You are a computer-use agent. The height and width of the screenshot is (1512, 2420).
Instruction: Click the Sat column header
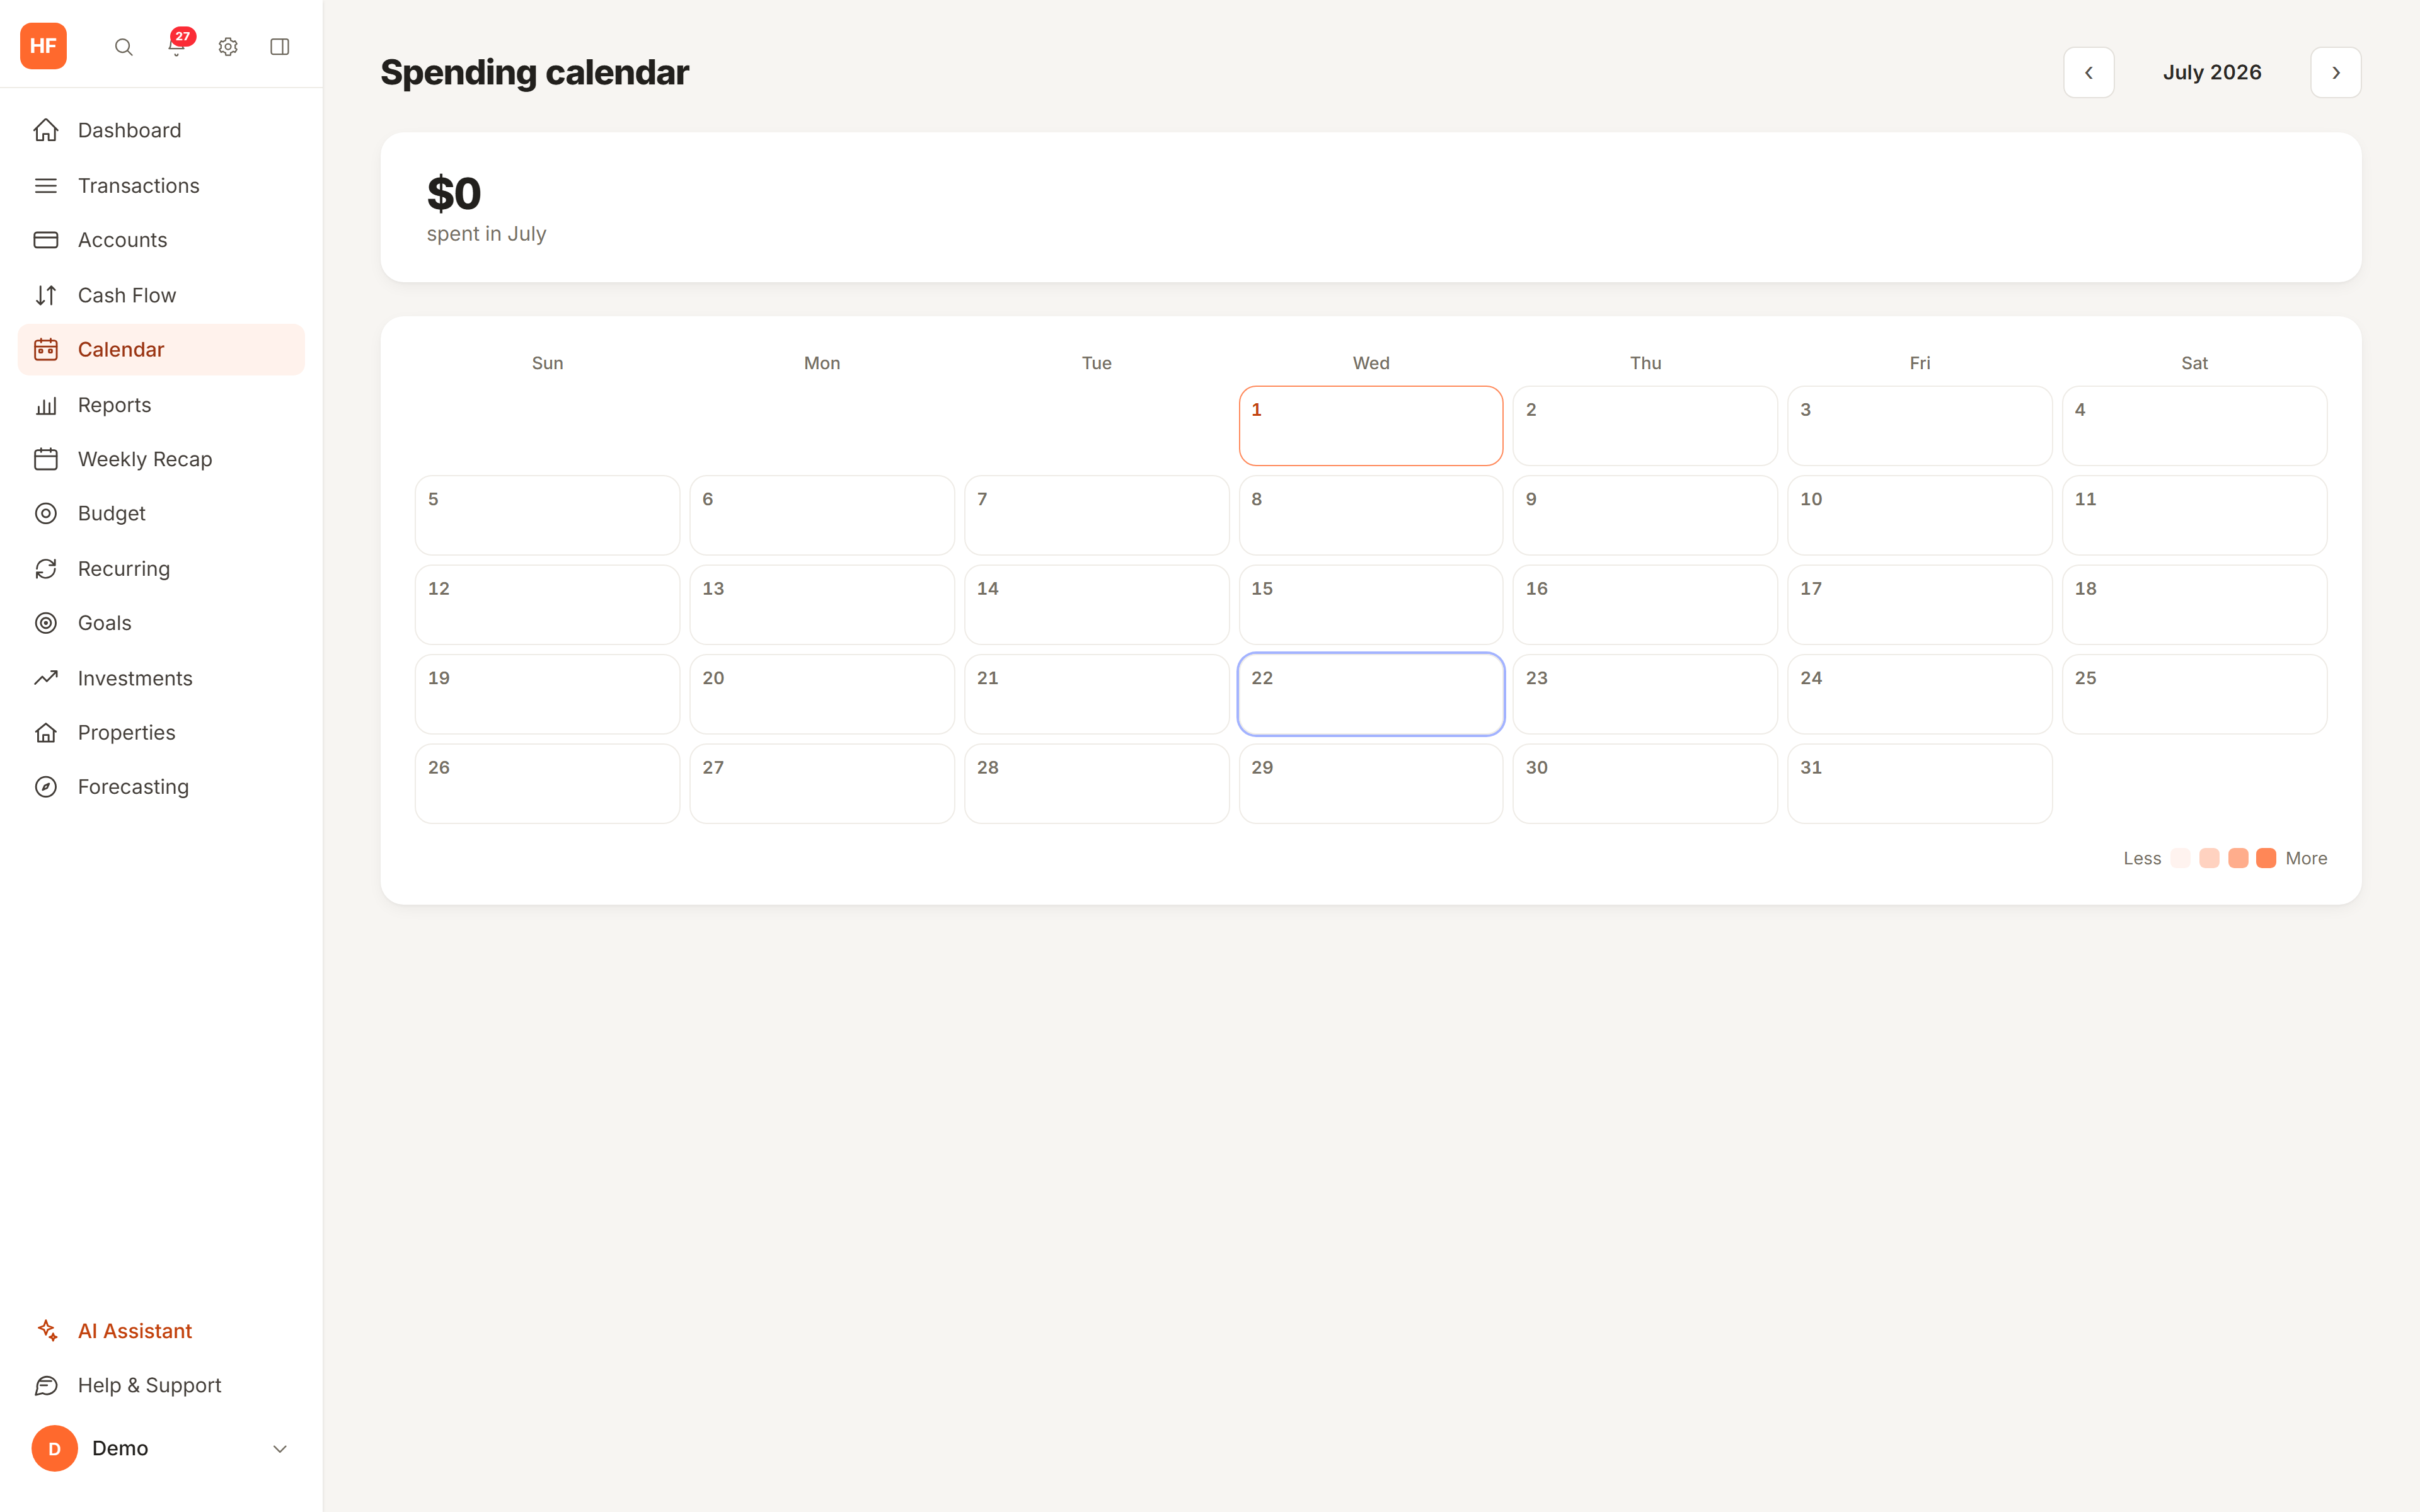pos(2194,363)
